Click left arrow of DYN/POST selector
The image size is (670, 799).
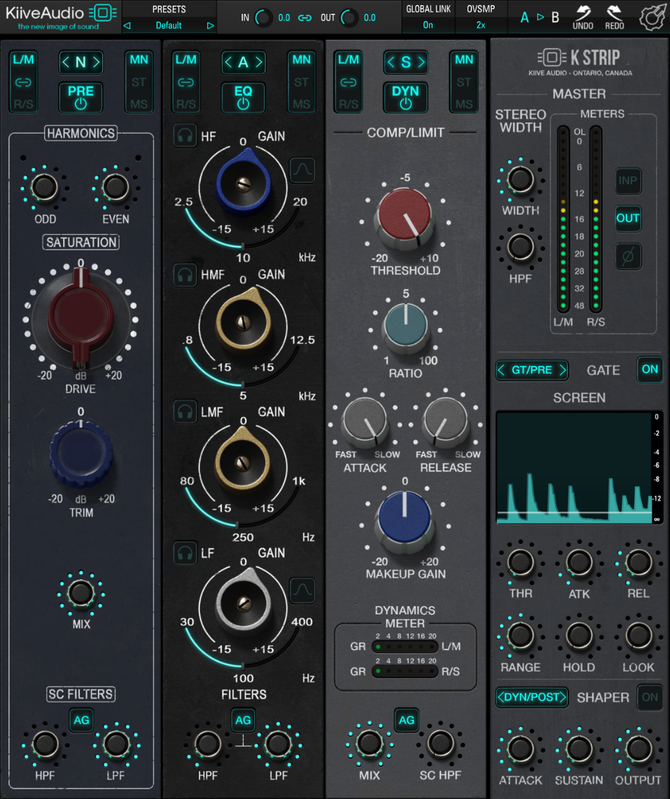click(x=501, y=697)
